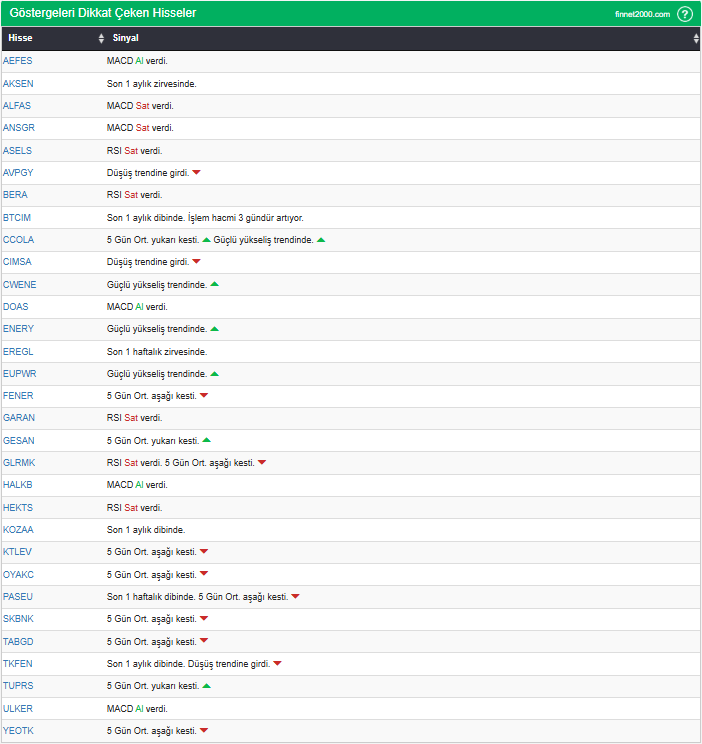Open the finnet2000.com link
The image size is (702, 744).
(642, 14)
